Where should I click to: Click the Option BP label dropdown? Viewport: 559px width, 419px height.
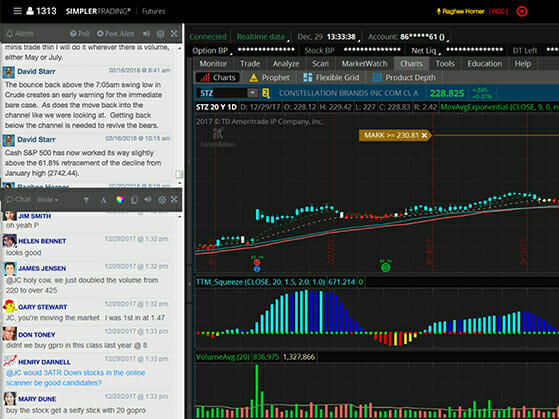point(212,51)
